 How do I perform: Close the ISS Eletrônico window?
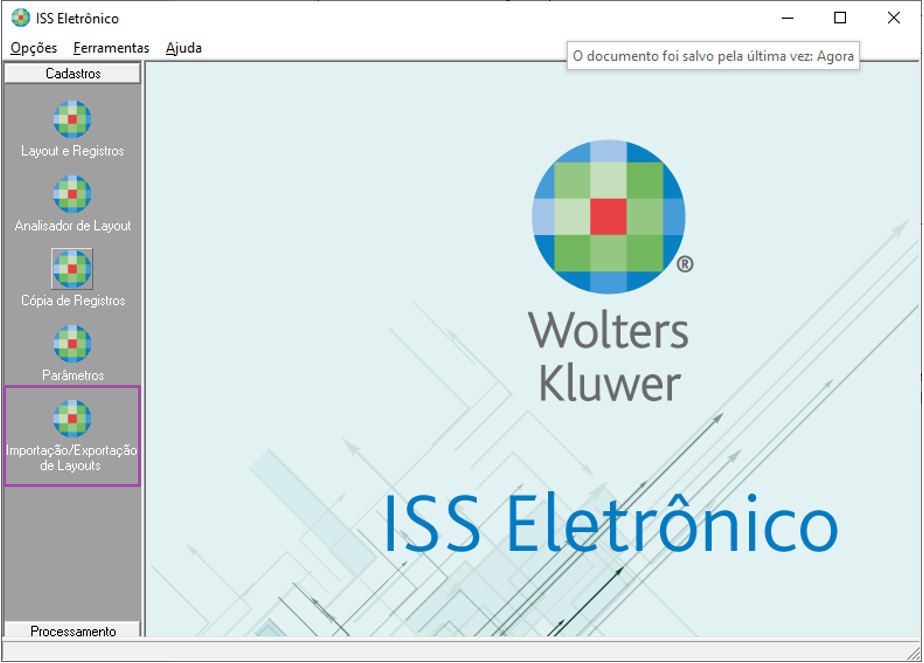(x=893, y=18)
